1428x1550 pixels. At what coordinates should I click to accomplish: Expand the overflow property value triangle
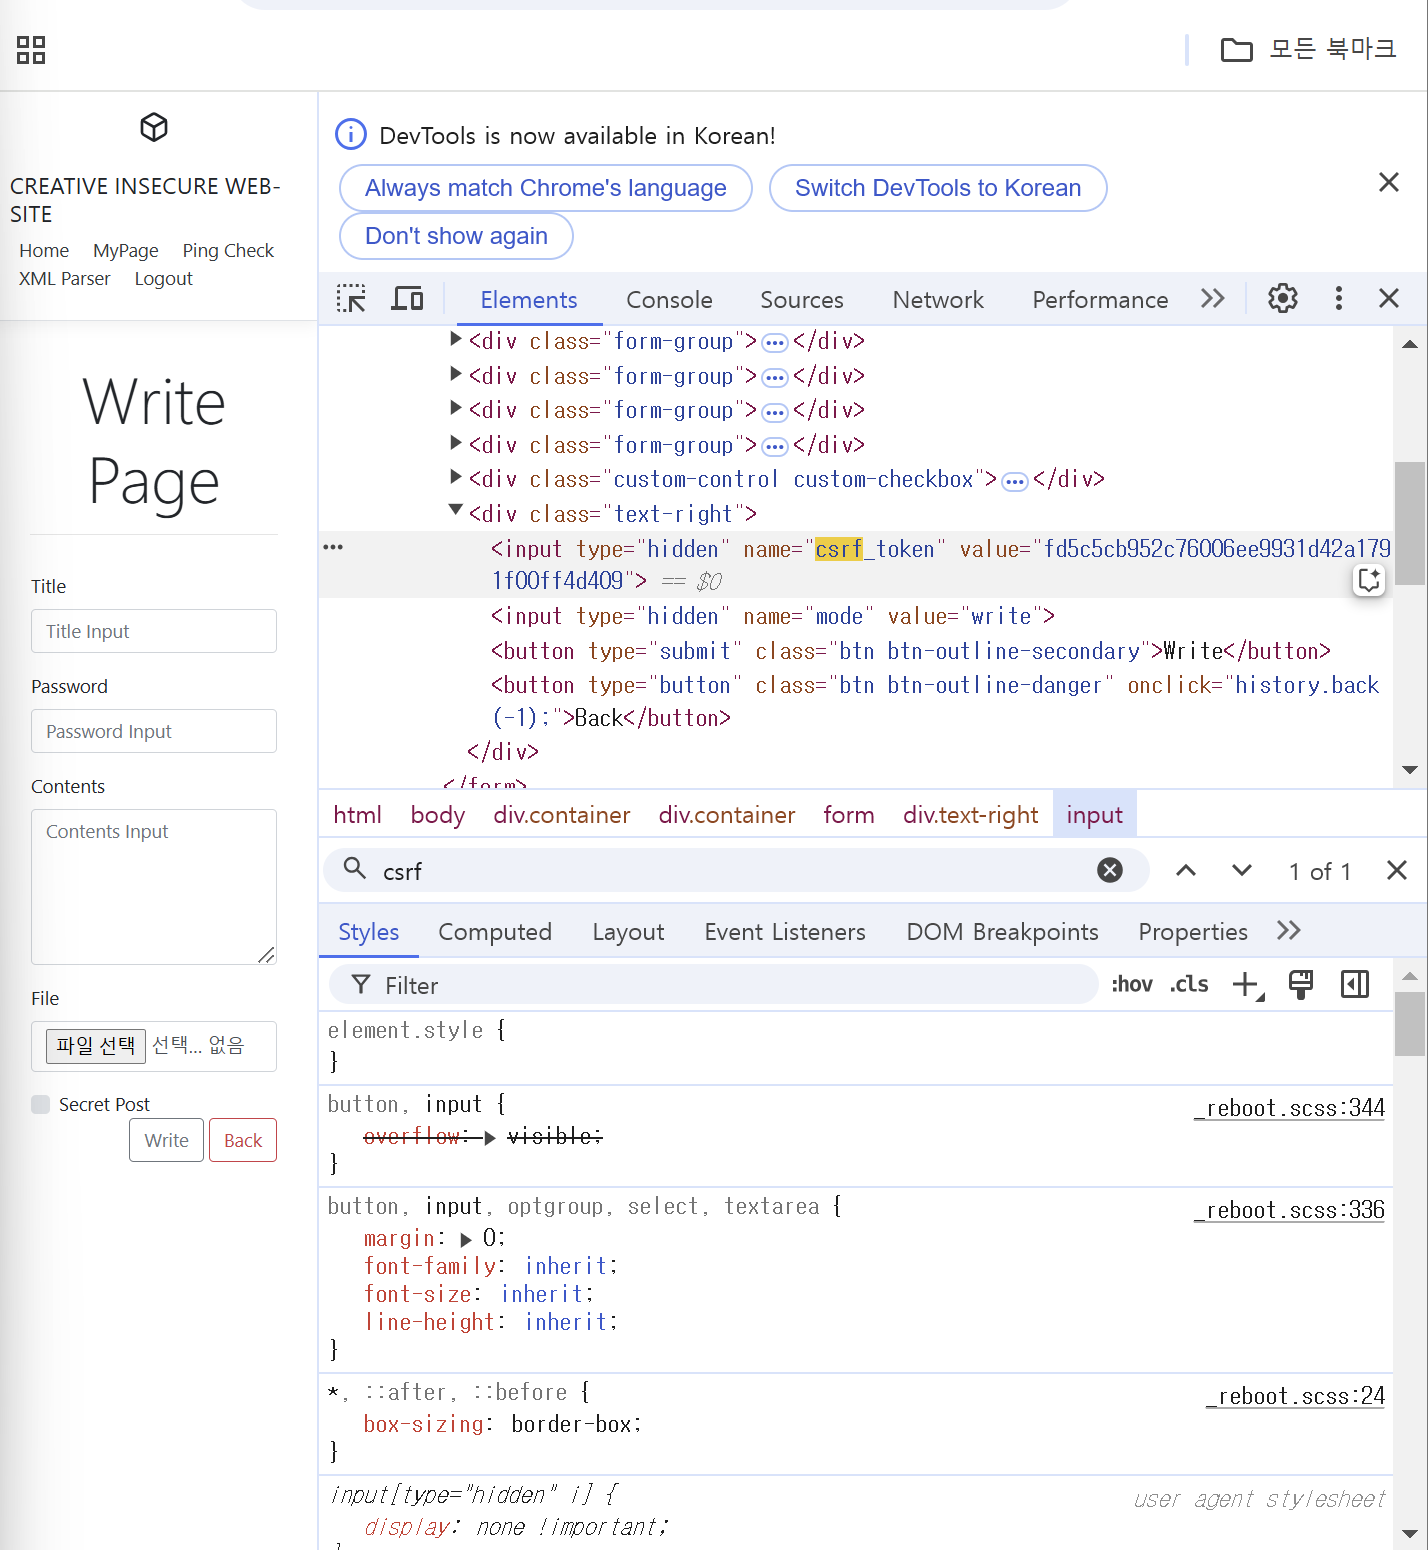pyautogui.click(x=490, y=1138)
